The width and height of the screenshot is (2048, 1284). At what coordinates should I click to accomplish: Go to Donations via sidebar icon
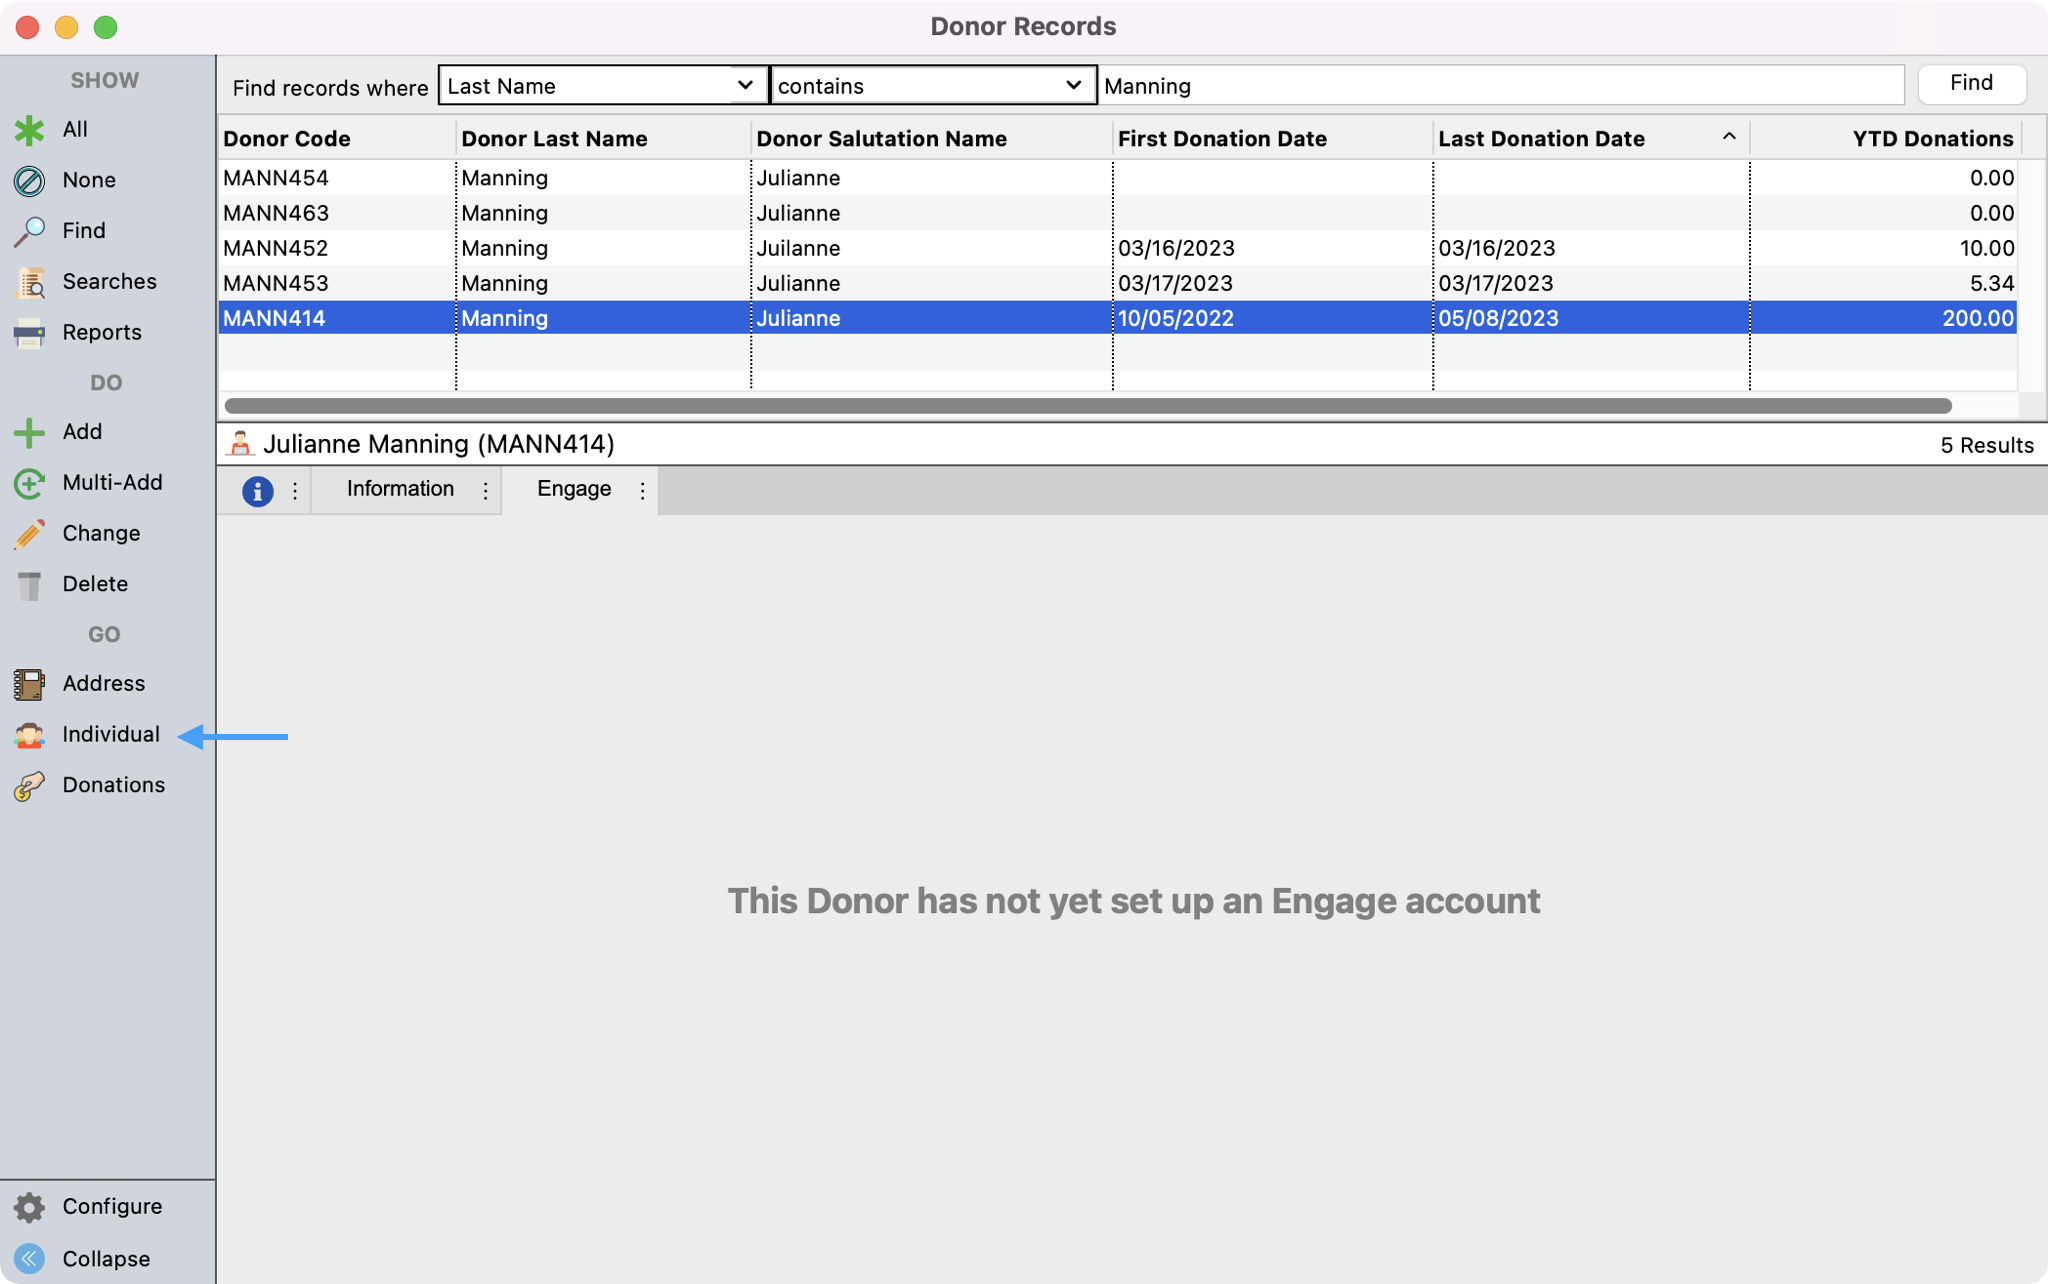(x=29, y=786)
